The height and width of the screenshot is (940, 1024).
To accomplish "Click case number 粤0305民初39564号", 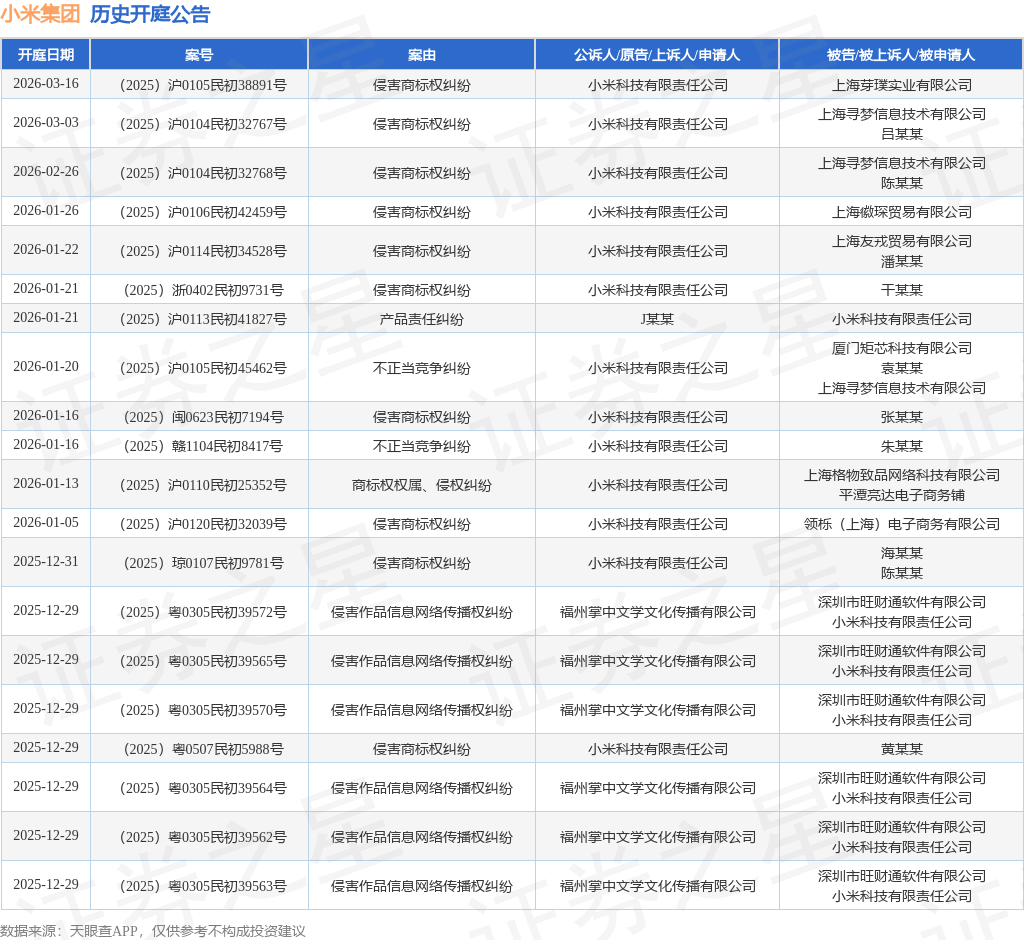I will point(227,788).
